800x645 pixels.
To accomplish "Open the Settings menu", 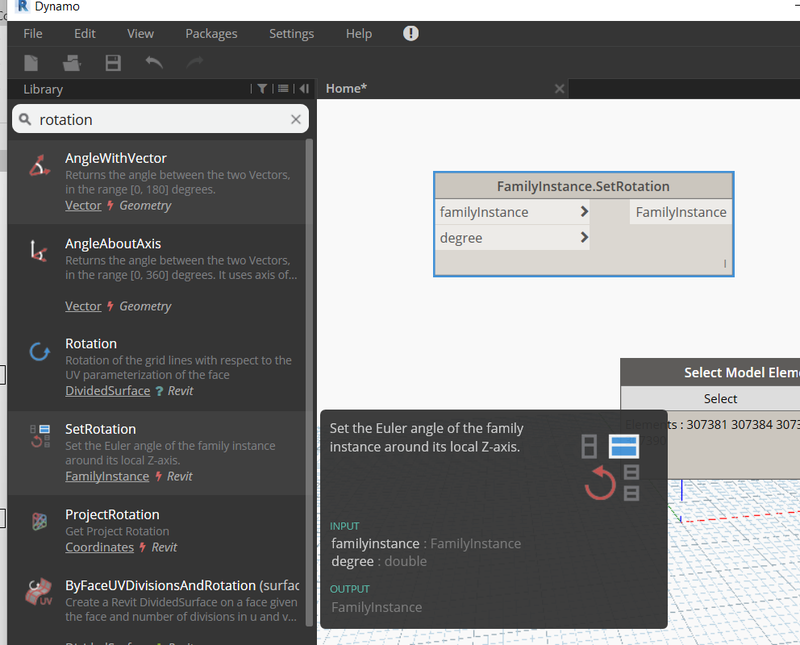I will (x=291, y=34).
